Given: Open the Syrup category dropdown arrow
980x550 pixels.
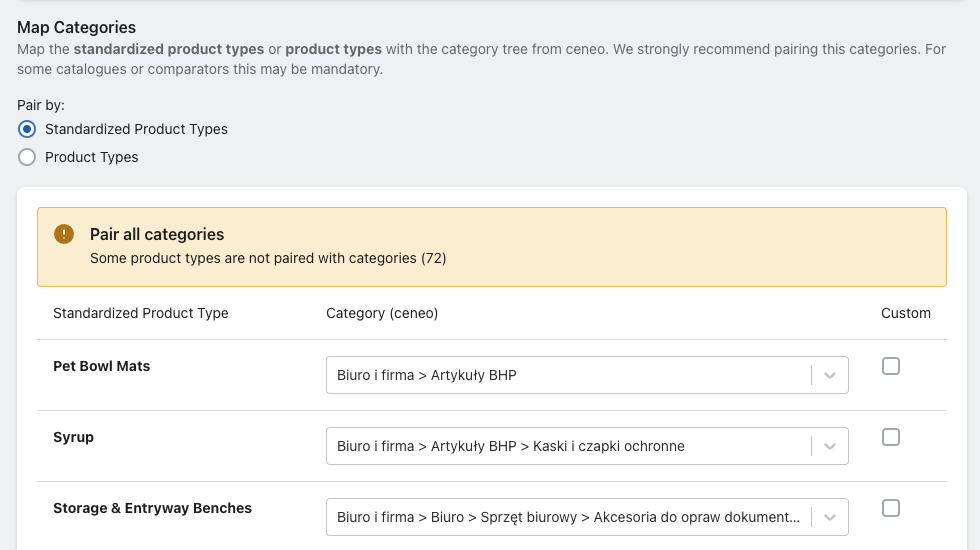Looking at the screenshot, I should click(829, 446).
